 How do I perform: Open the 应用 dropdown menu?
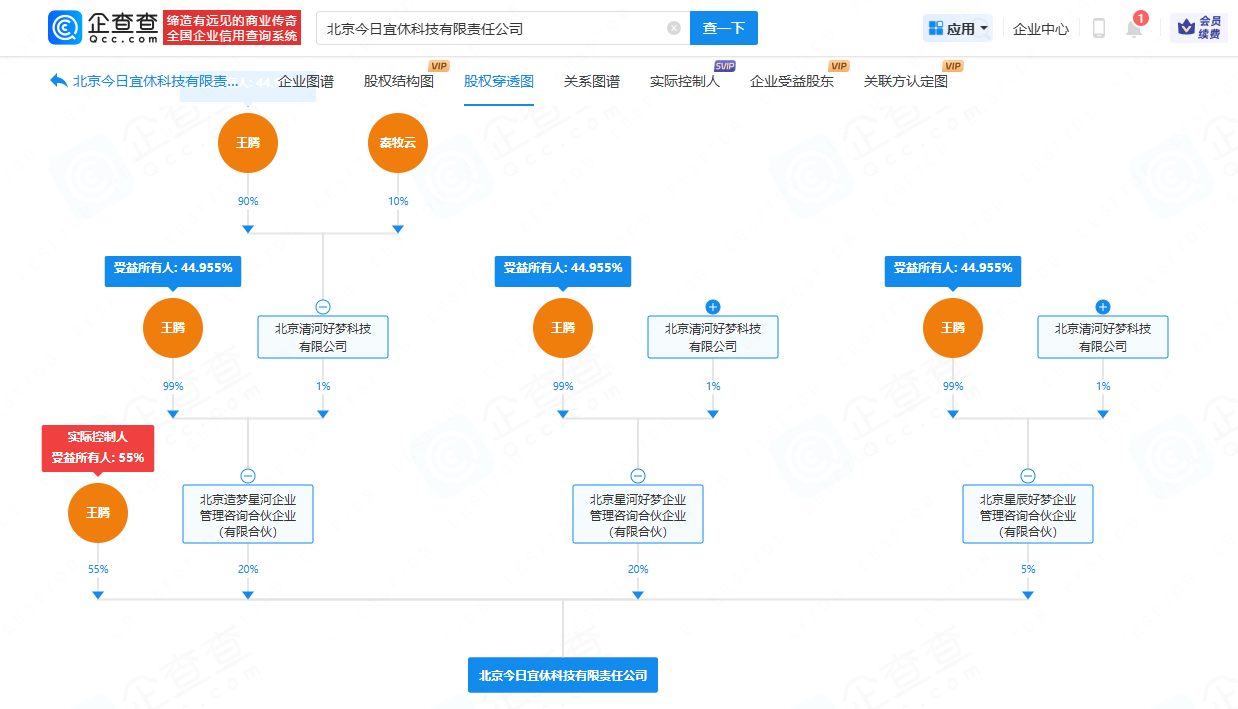click(958, 29)
